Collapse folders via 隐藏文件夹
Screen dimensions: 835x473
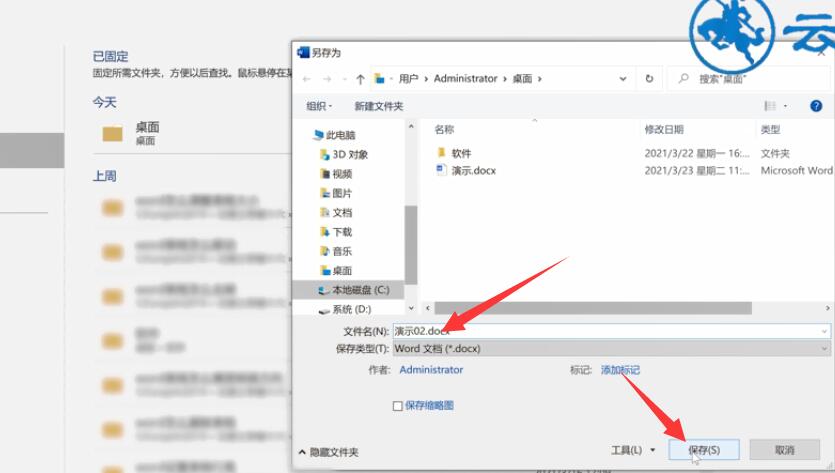click(329, 452)
